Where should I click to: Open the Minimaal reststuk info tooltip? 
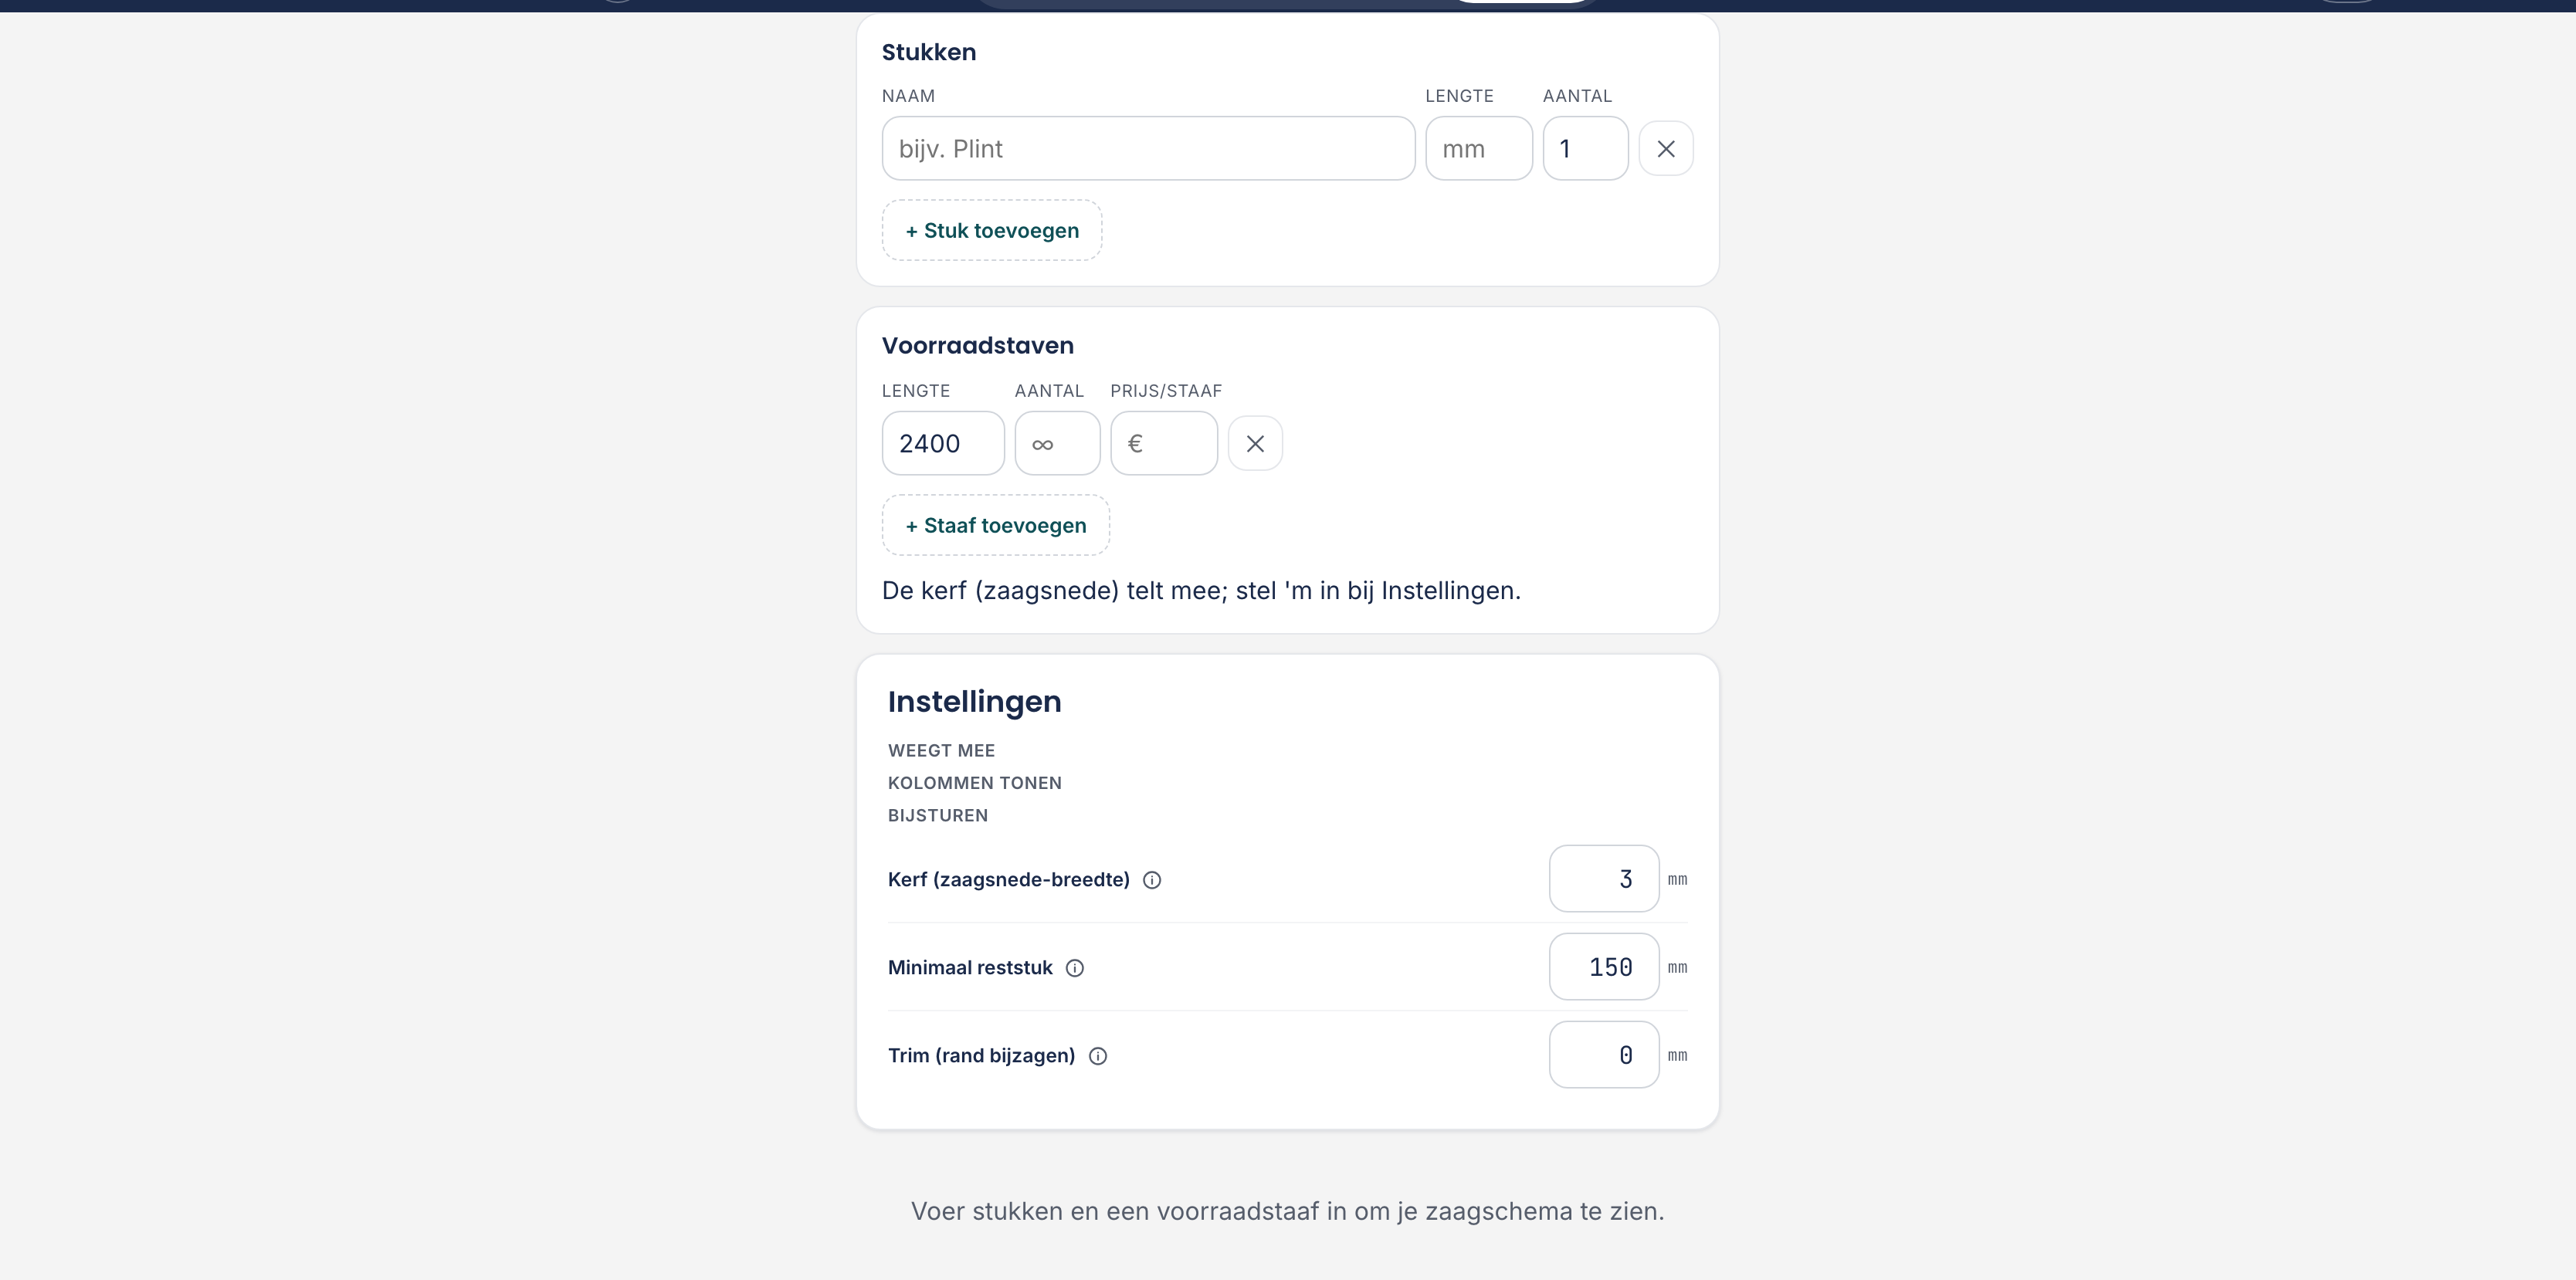[x=1075, y=968]
